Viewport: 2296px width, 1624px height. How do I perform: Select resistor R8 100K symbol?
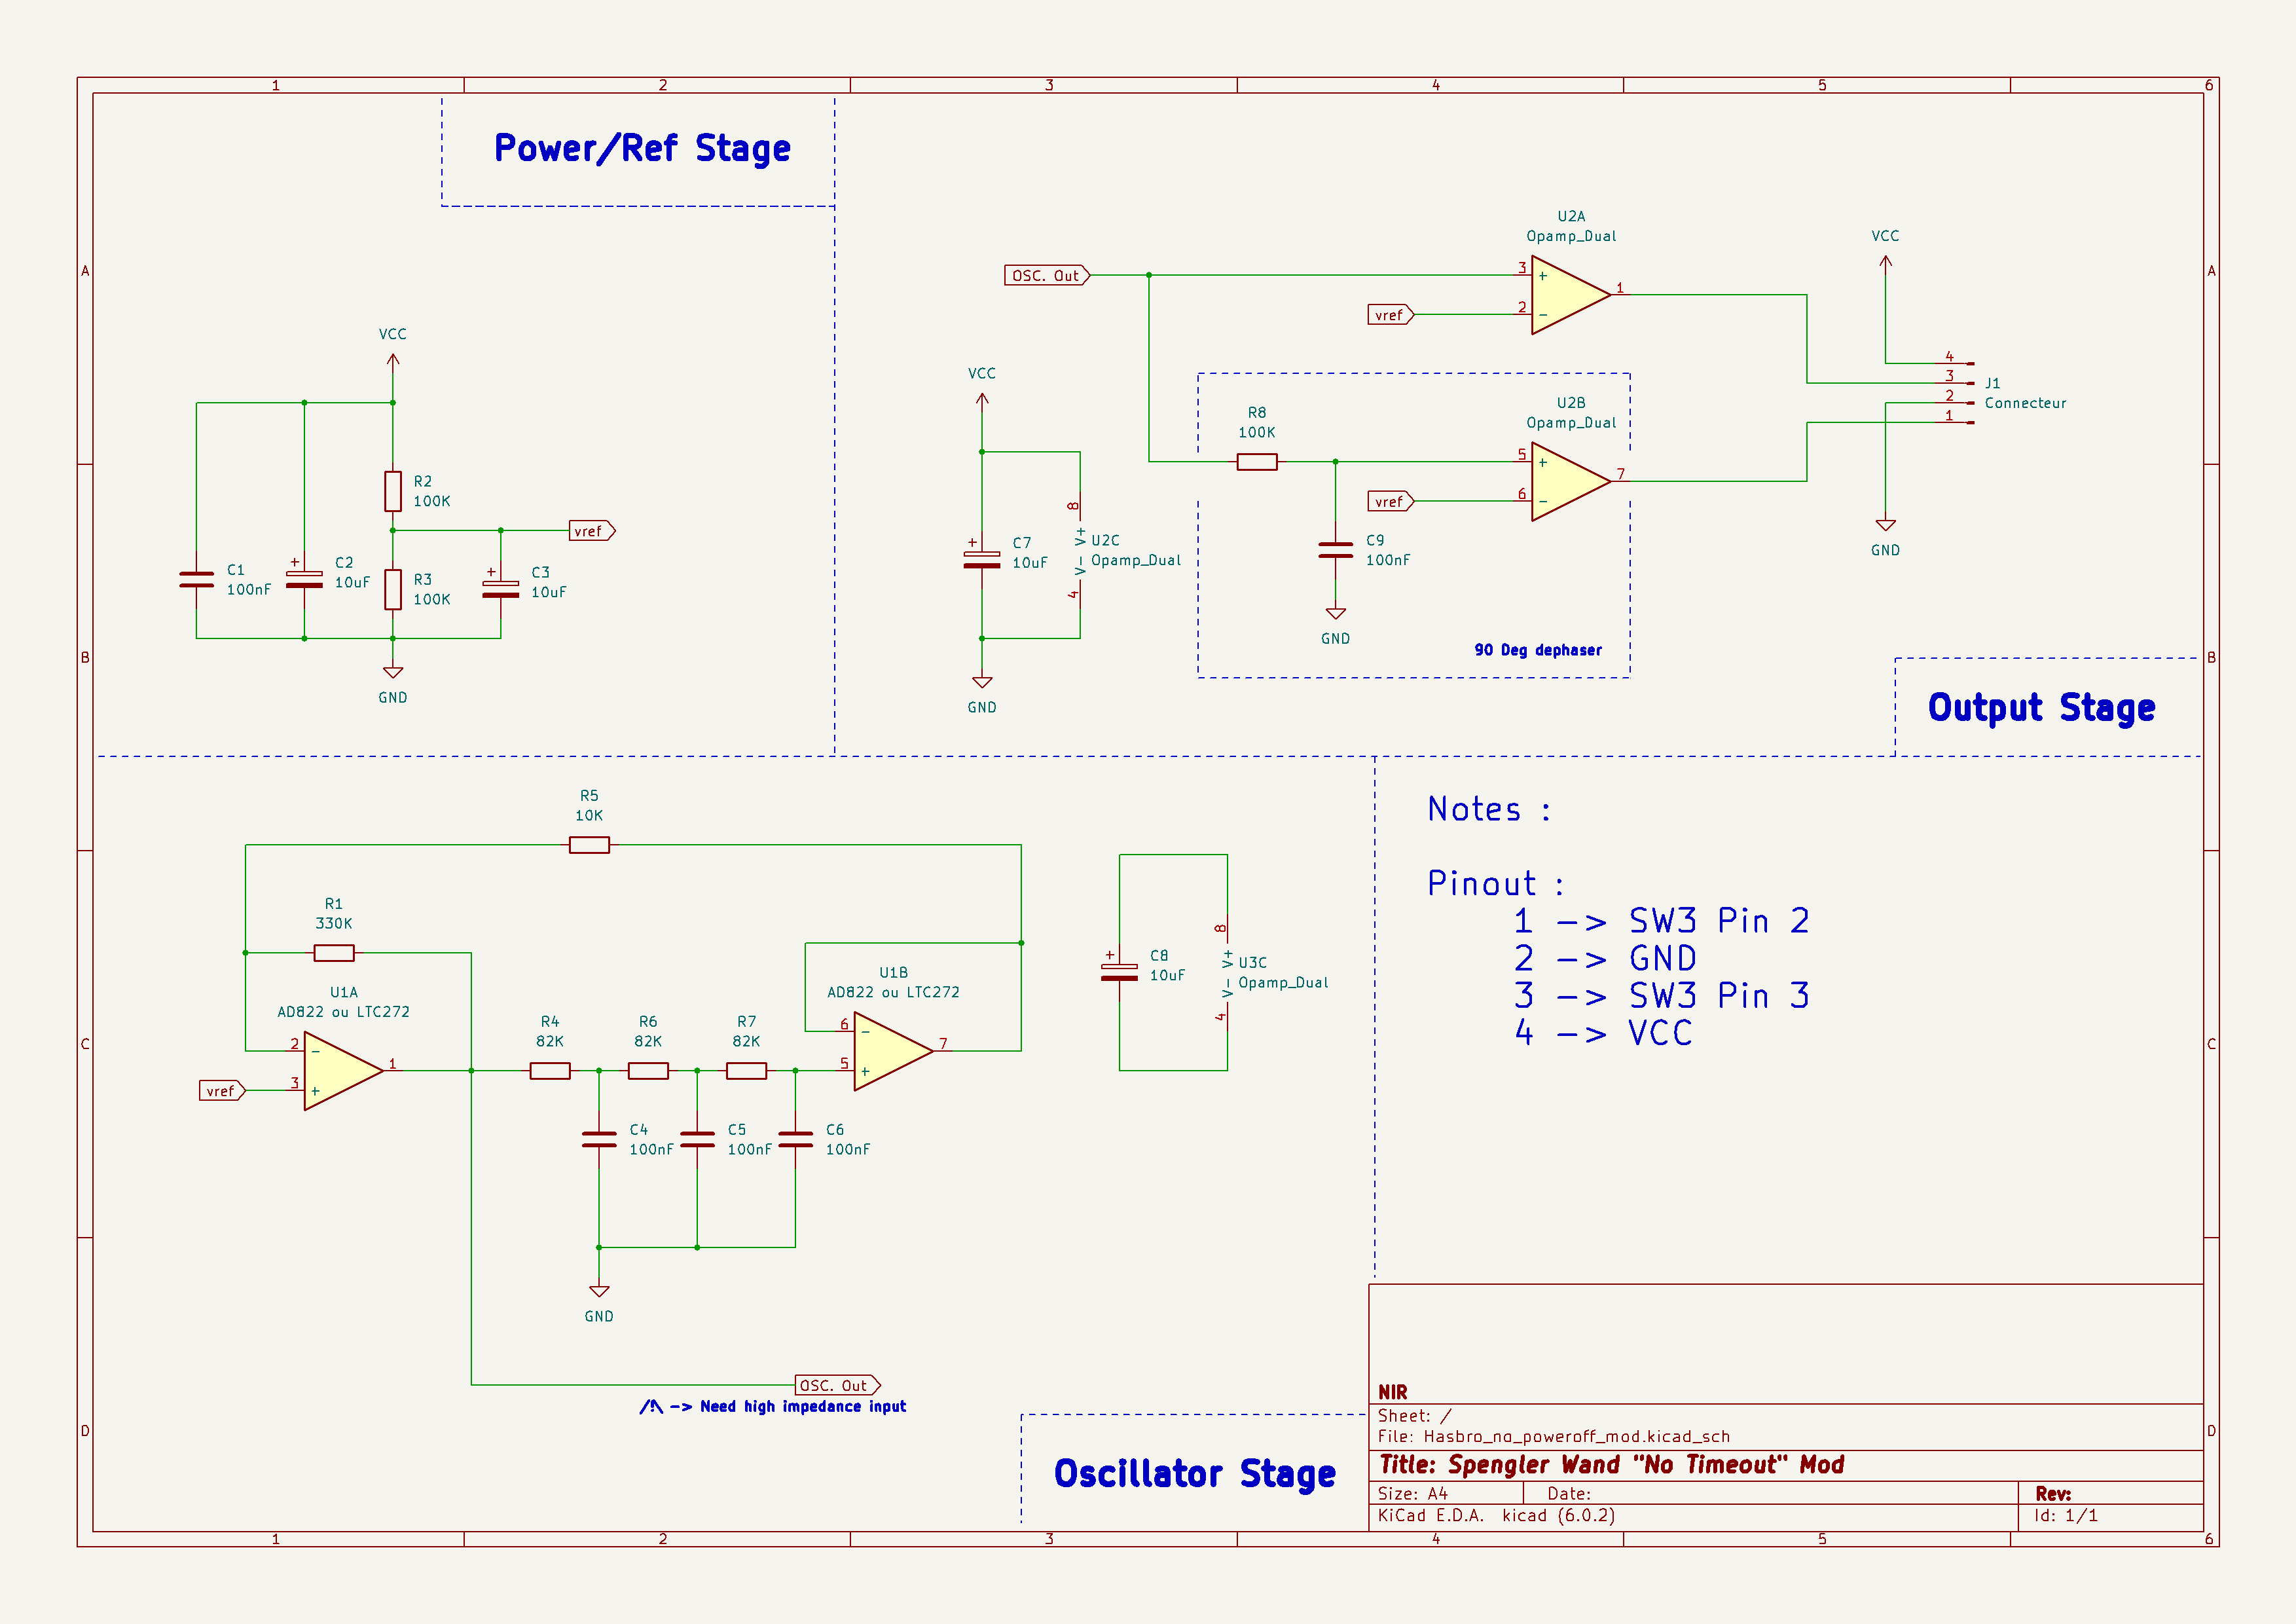[x=1256, y=462]
